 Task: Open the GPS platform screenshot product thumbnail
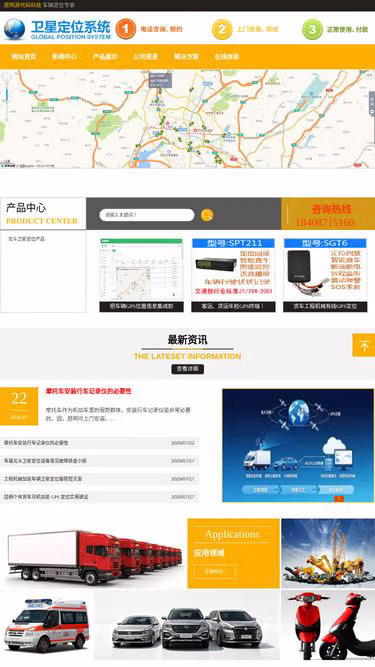click(142, 270)
